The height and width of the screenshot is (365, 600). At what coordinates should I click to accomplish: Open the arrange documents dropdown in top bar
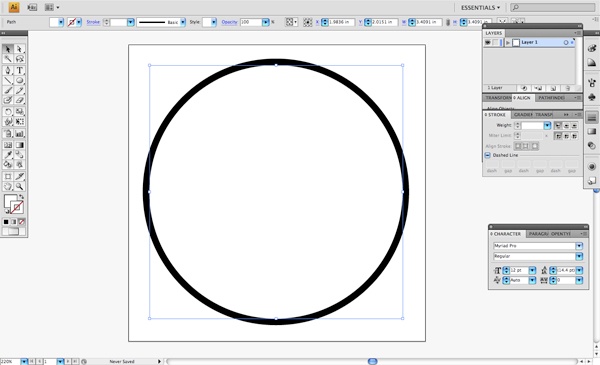[x=52, y=7]
